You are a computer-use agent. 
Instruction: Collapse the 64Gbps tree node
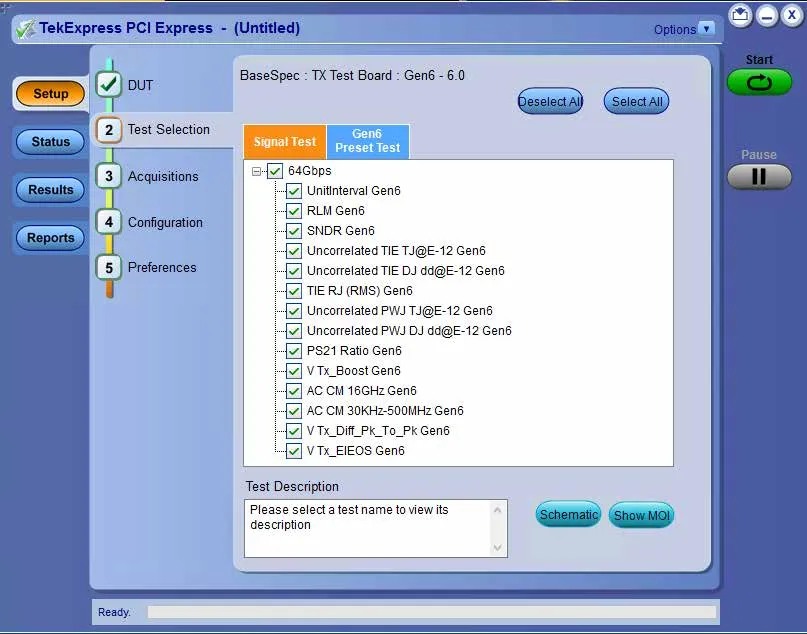click(x=257, y=171)
